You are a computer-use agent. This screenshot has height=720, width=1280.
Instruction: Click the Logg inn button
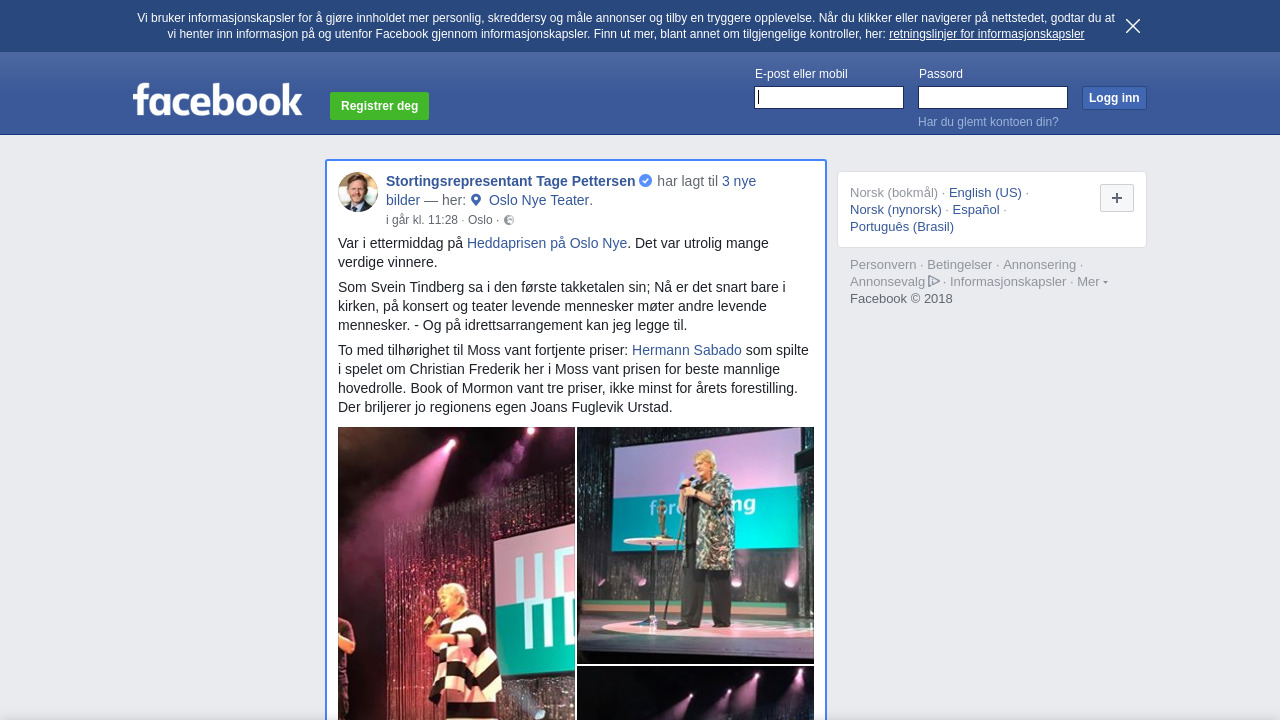(x=1114, y=98)
